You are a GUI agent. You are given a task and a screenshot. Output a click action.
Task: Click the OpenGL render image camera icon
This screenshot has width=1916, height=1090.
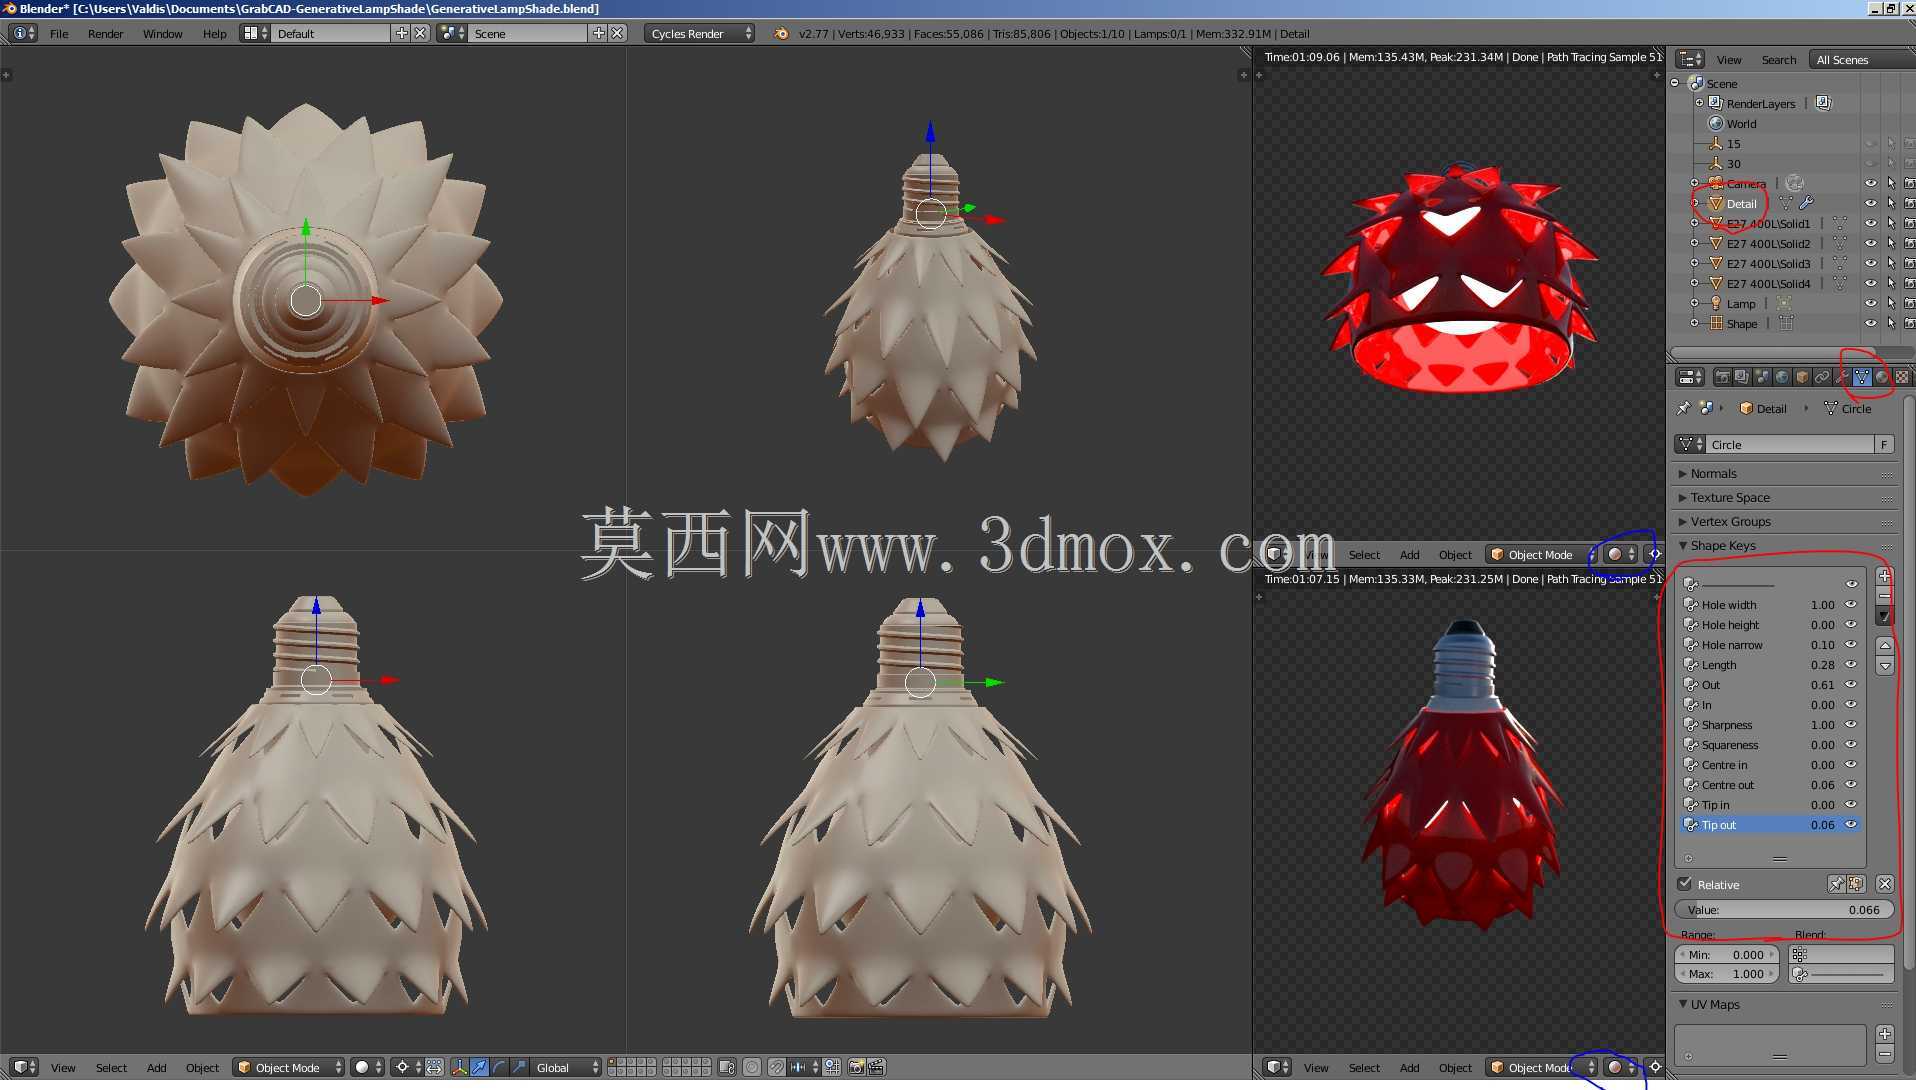(856, 1067)
